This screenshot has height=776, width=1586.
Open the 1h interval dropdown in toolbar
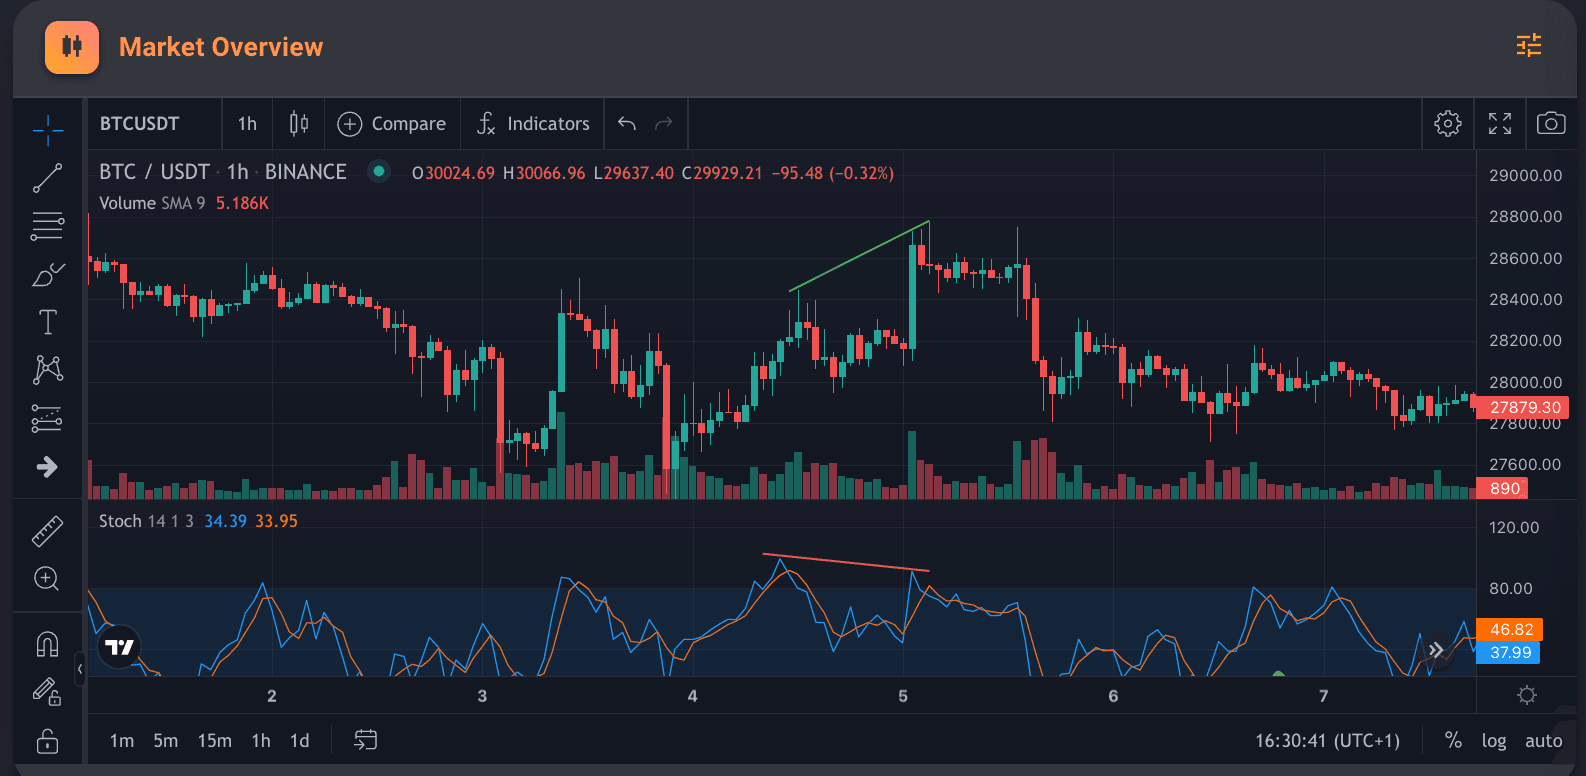tap(247, 123)
